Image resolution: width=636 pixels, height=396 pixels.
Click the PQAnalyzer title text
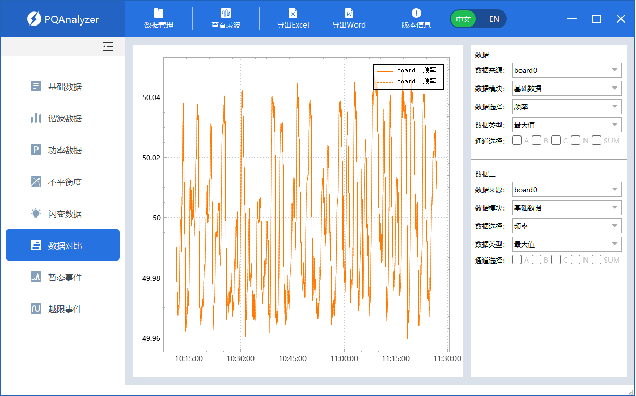pyautogui.click(x=71, y=19)
